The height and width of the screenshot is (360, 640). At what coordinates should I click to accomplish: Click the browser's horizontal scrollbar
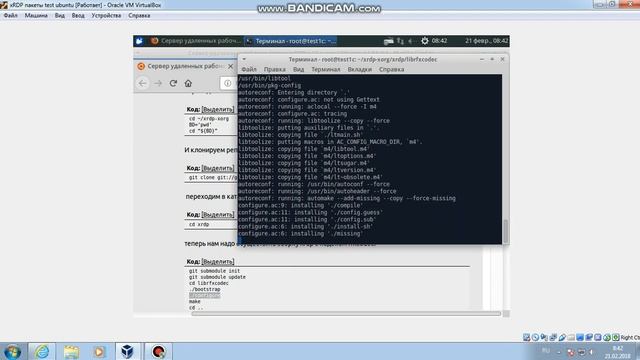(x=346, y=313)
